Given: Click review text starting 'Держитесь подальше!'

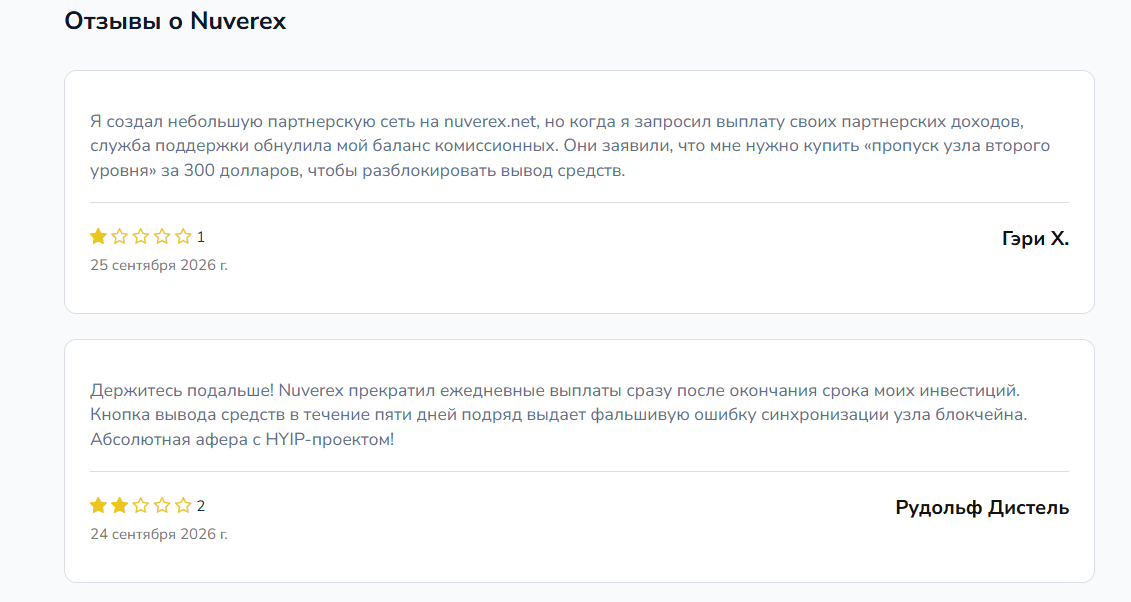Looking at the screenshot, I should [559, 415].
